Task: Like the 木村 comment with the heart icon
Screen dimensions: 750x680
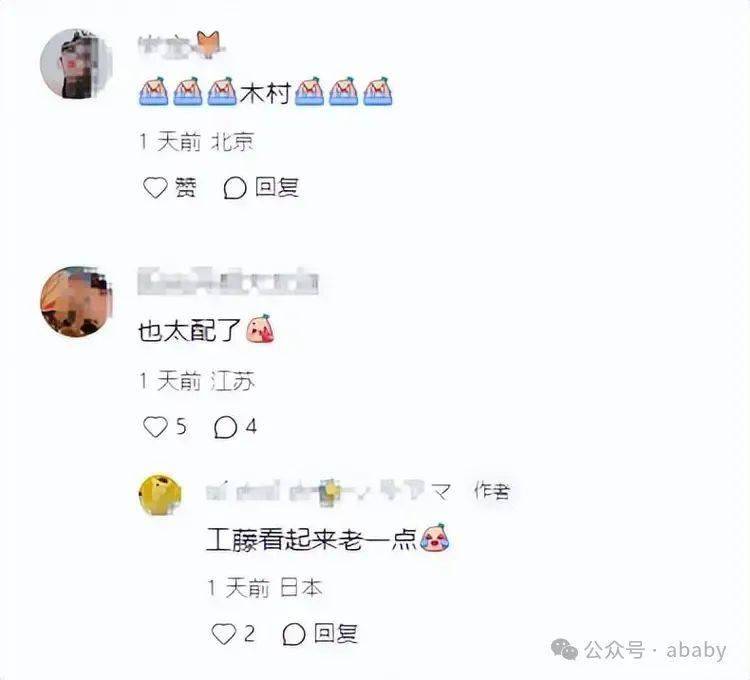Action: click(155, 187)
